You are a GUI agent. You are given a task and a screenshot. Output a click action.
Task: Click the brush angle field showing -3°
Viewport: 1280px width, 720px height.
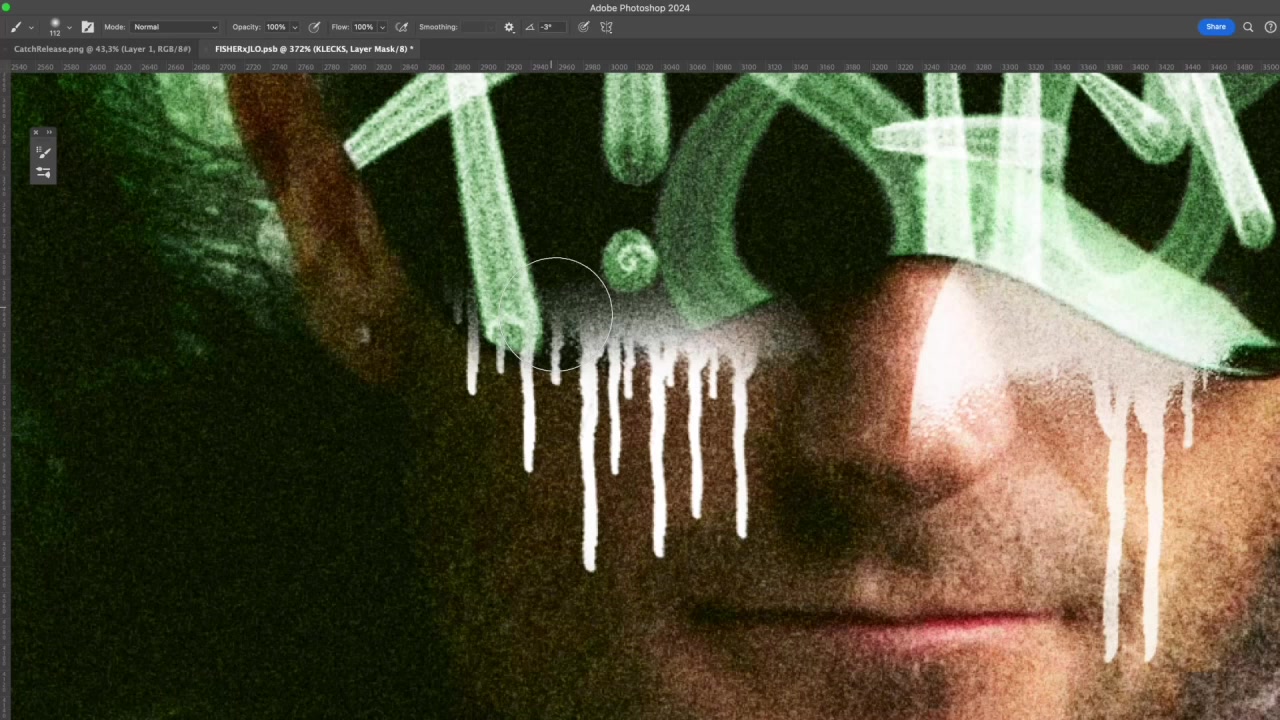(x=553, y=27)
